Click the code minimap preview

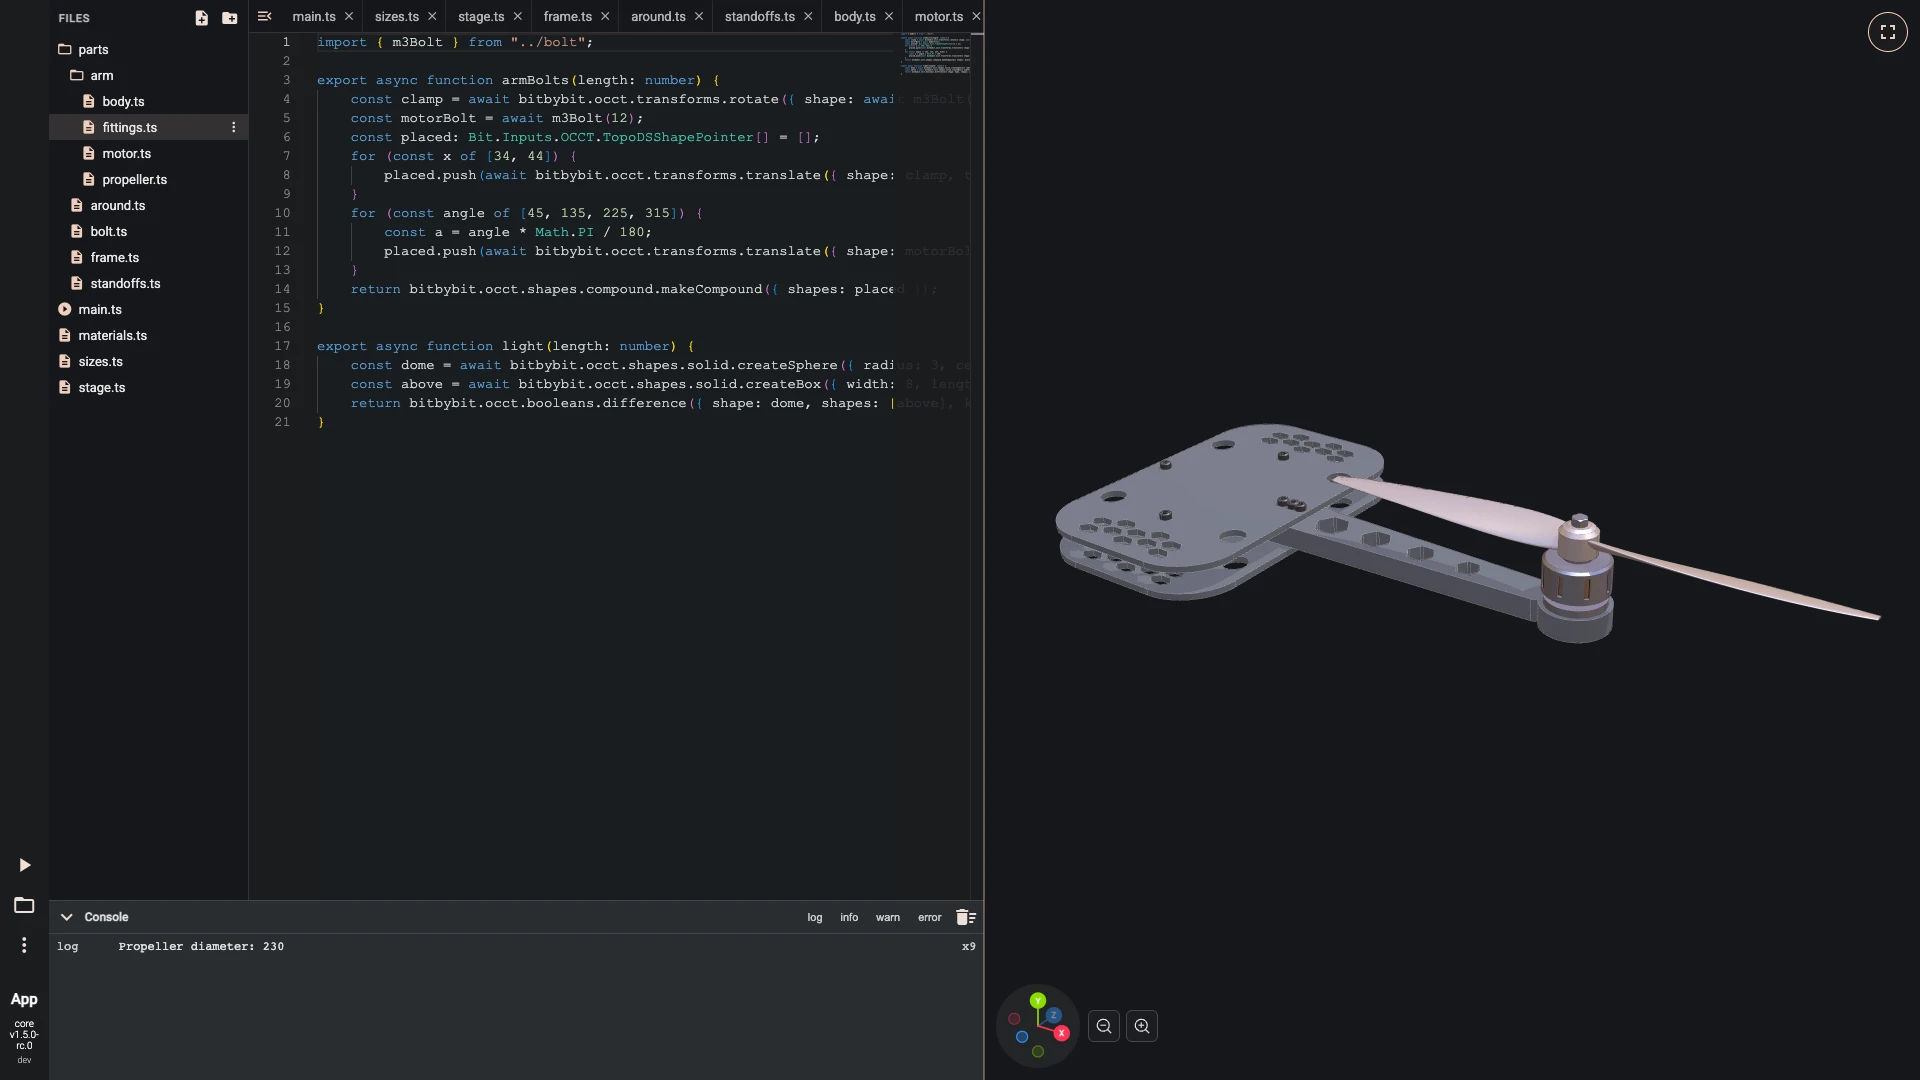click(x=936, y=54)
